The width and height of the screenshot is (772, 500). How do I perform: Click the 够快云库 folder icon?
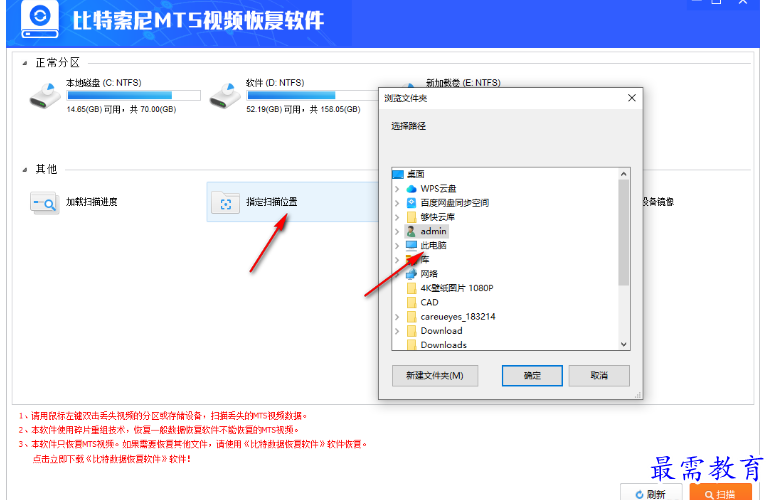coord(412,217)
